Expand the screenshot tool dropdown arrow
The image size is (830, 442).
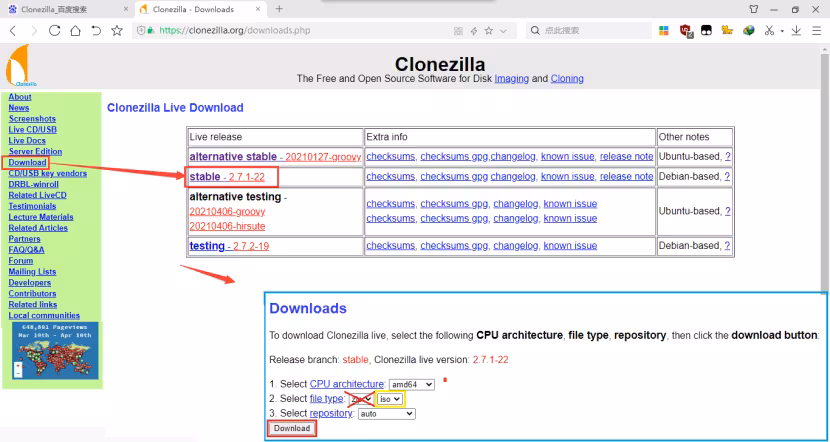click(x=782, y=31)
